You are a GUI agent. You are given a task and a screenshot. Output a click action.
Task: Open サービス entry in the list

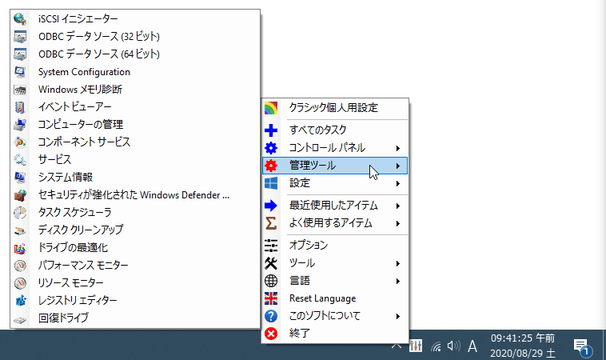pyautogui.click(x=135, y=160)
